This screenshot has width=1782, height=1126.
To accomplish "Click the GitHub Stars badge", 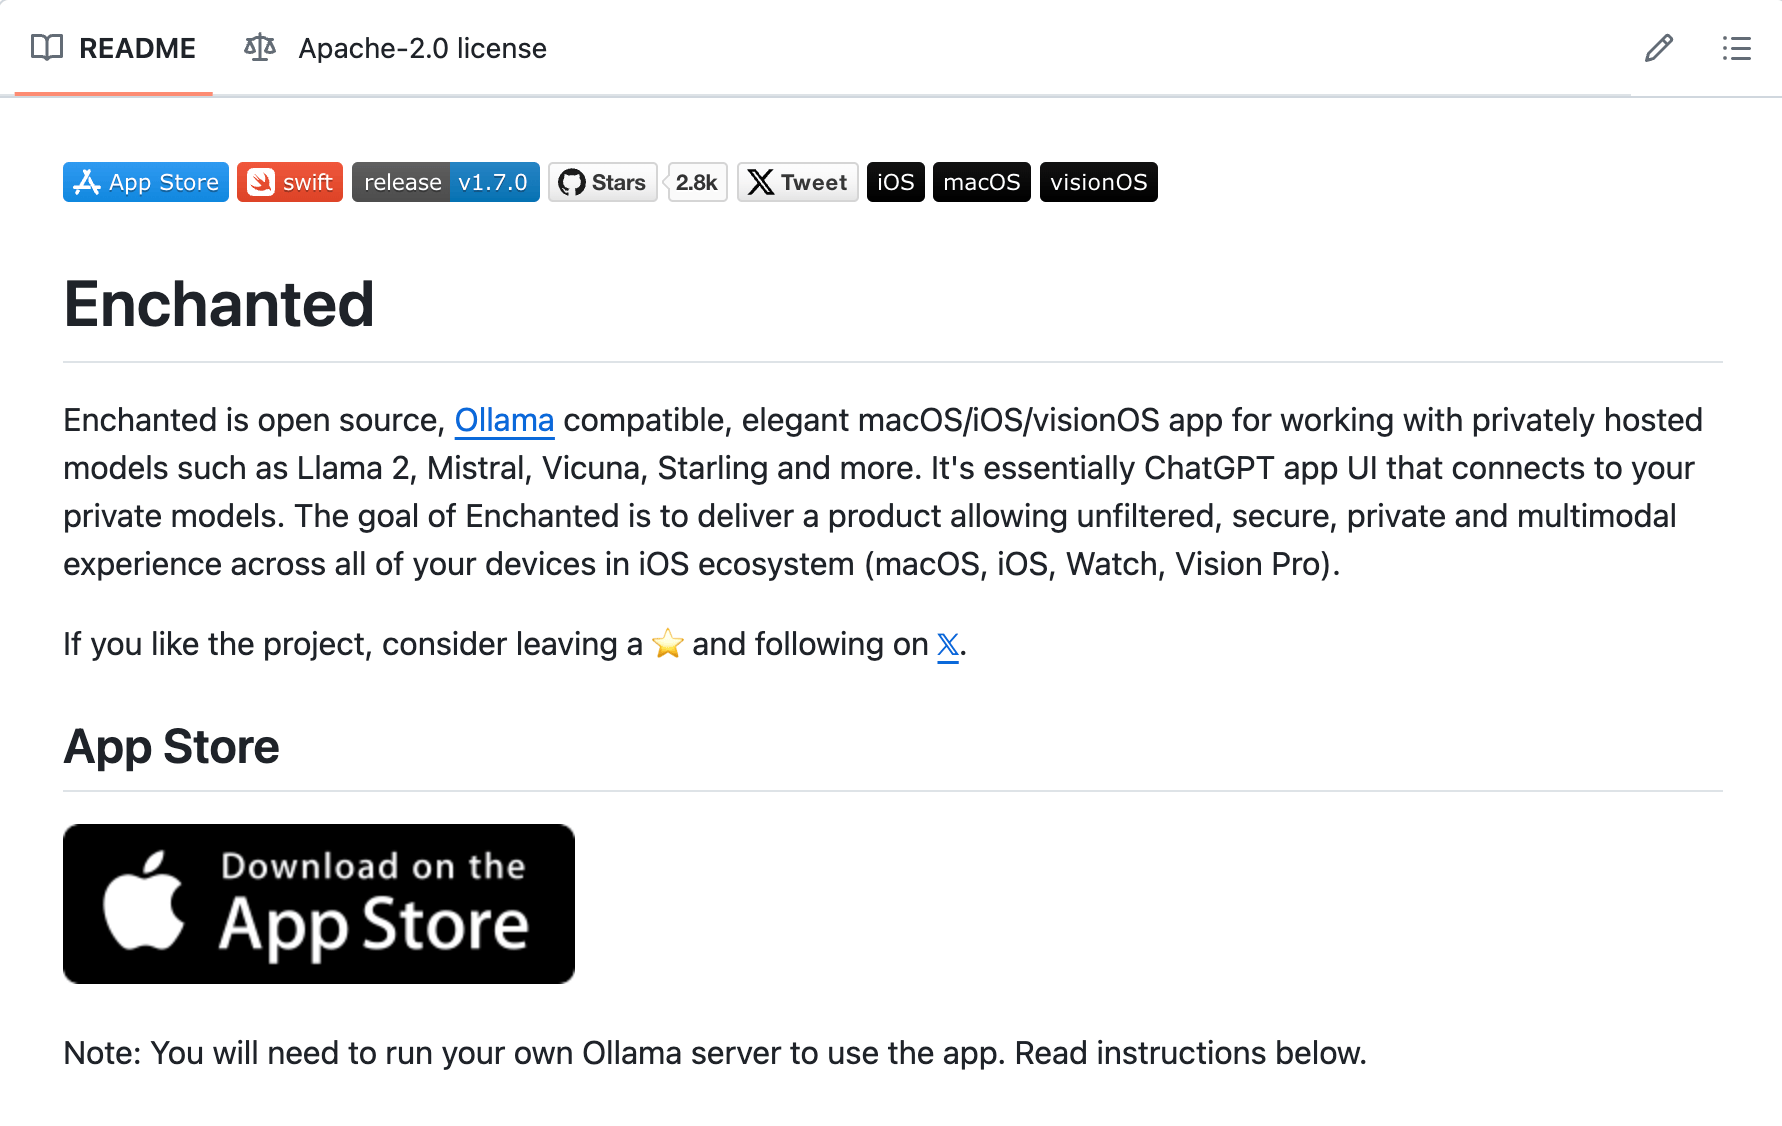I will click(x=602, y=182).
